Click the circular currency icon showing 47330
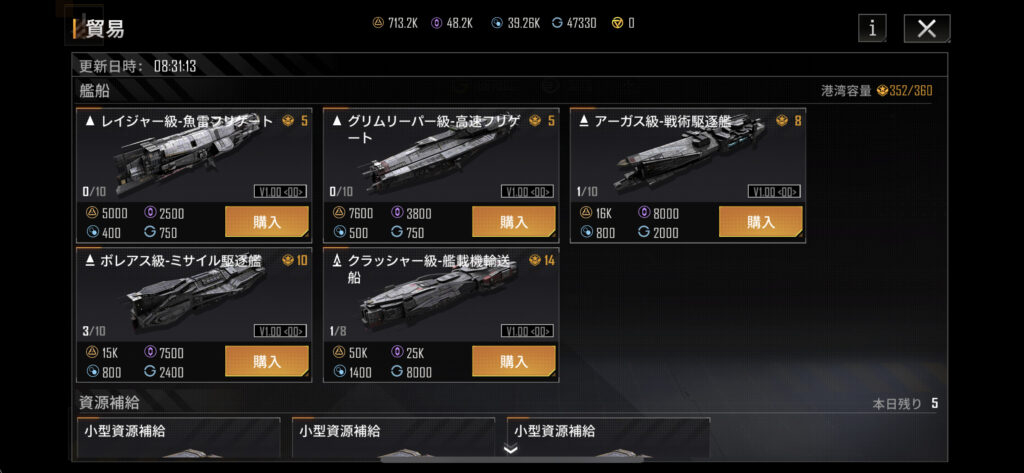Screen dimensions: 1024x473 (557, 24)
